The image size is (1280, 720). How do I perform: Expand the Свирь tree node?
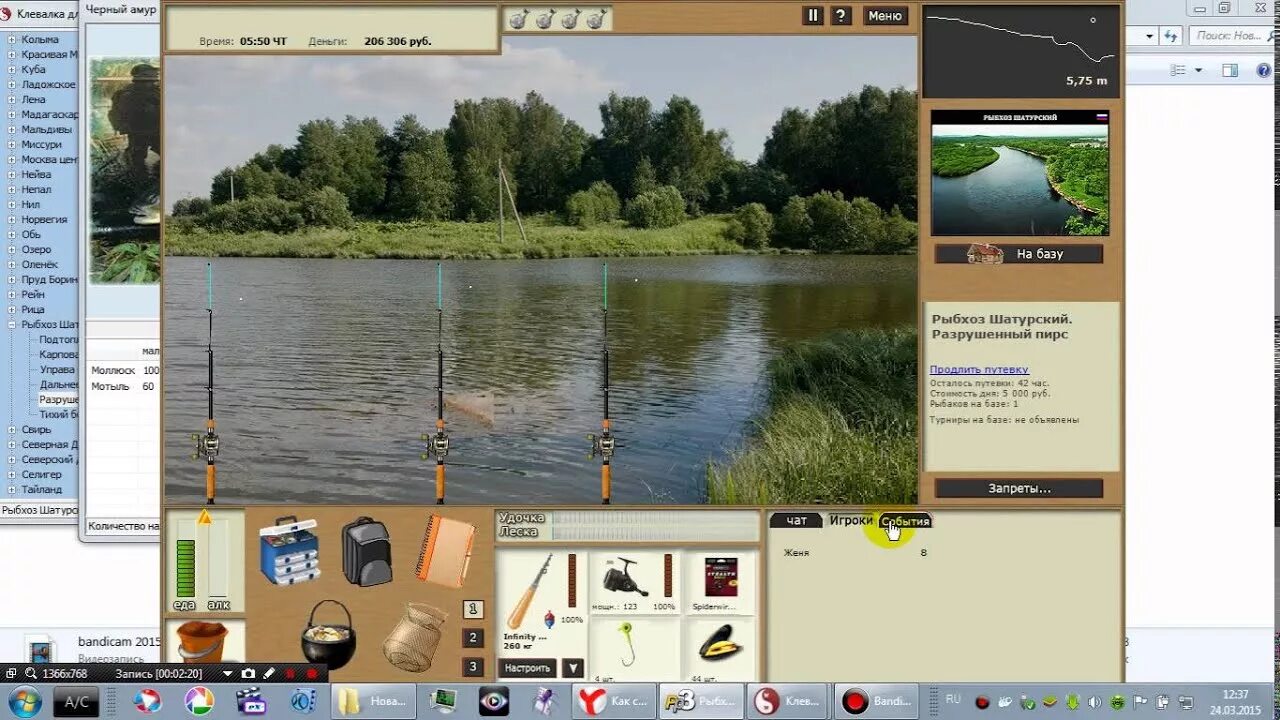pyautogui.click(x=13, y=430)
